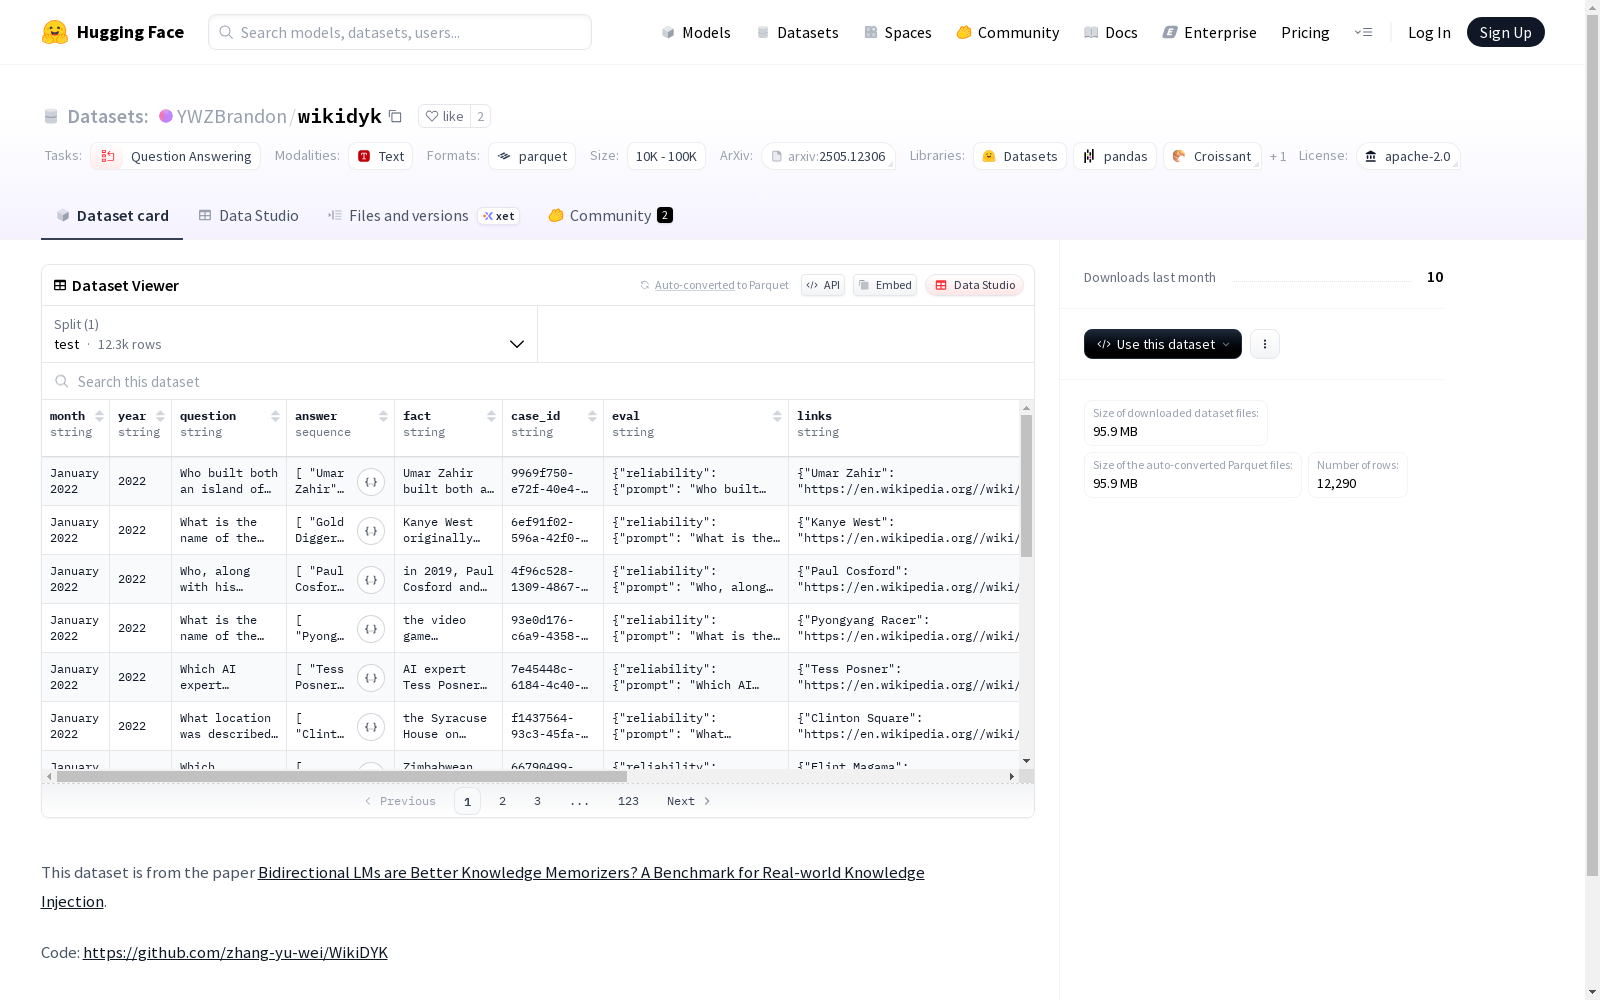Sort by the eval column
This screenshot has width=1600, height=1000.
[777, 416]
